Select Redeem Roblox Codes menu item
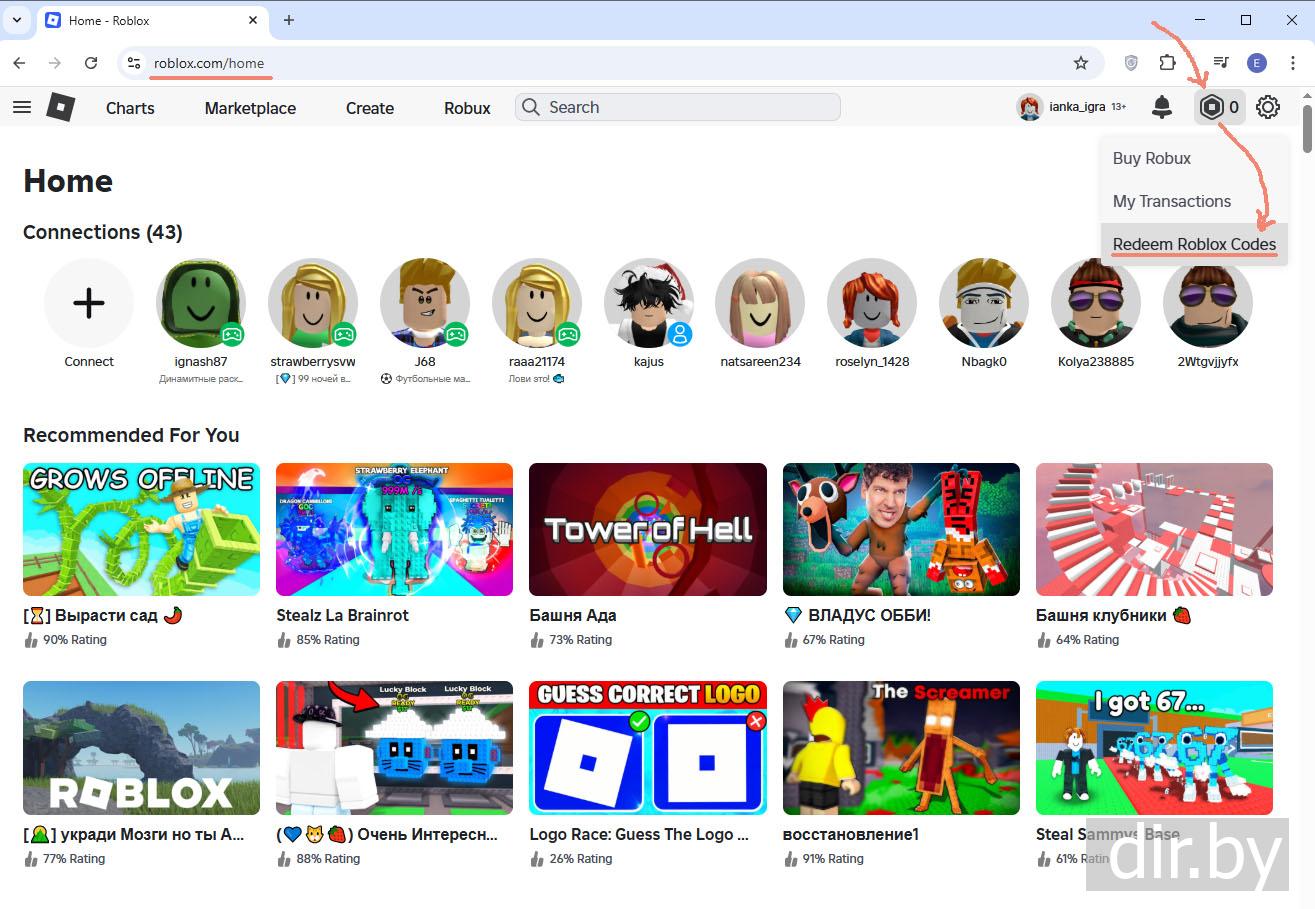This screenshot has width=1315, height=909. coord(1194,244)
